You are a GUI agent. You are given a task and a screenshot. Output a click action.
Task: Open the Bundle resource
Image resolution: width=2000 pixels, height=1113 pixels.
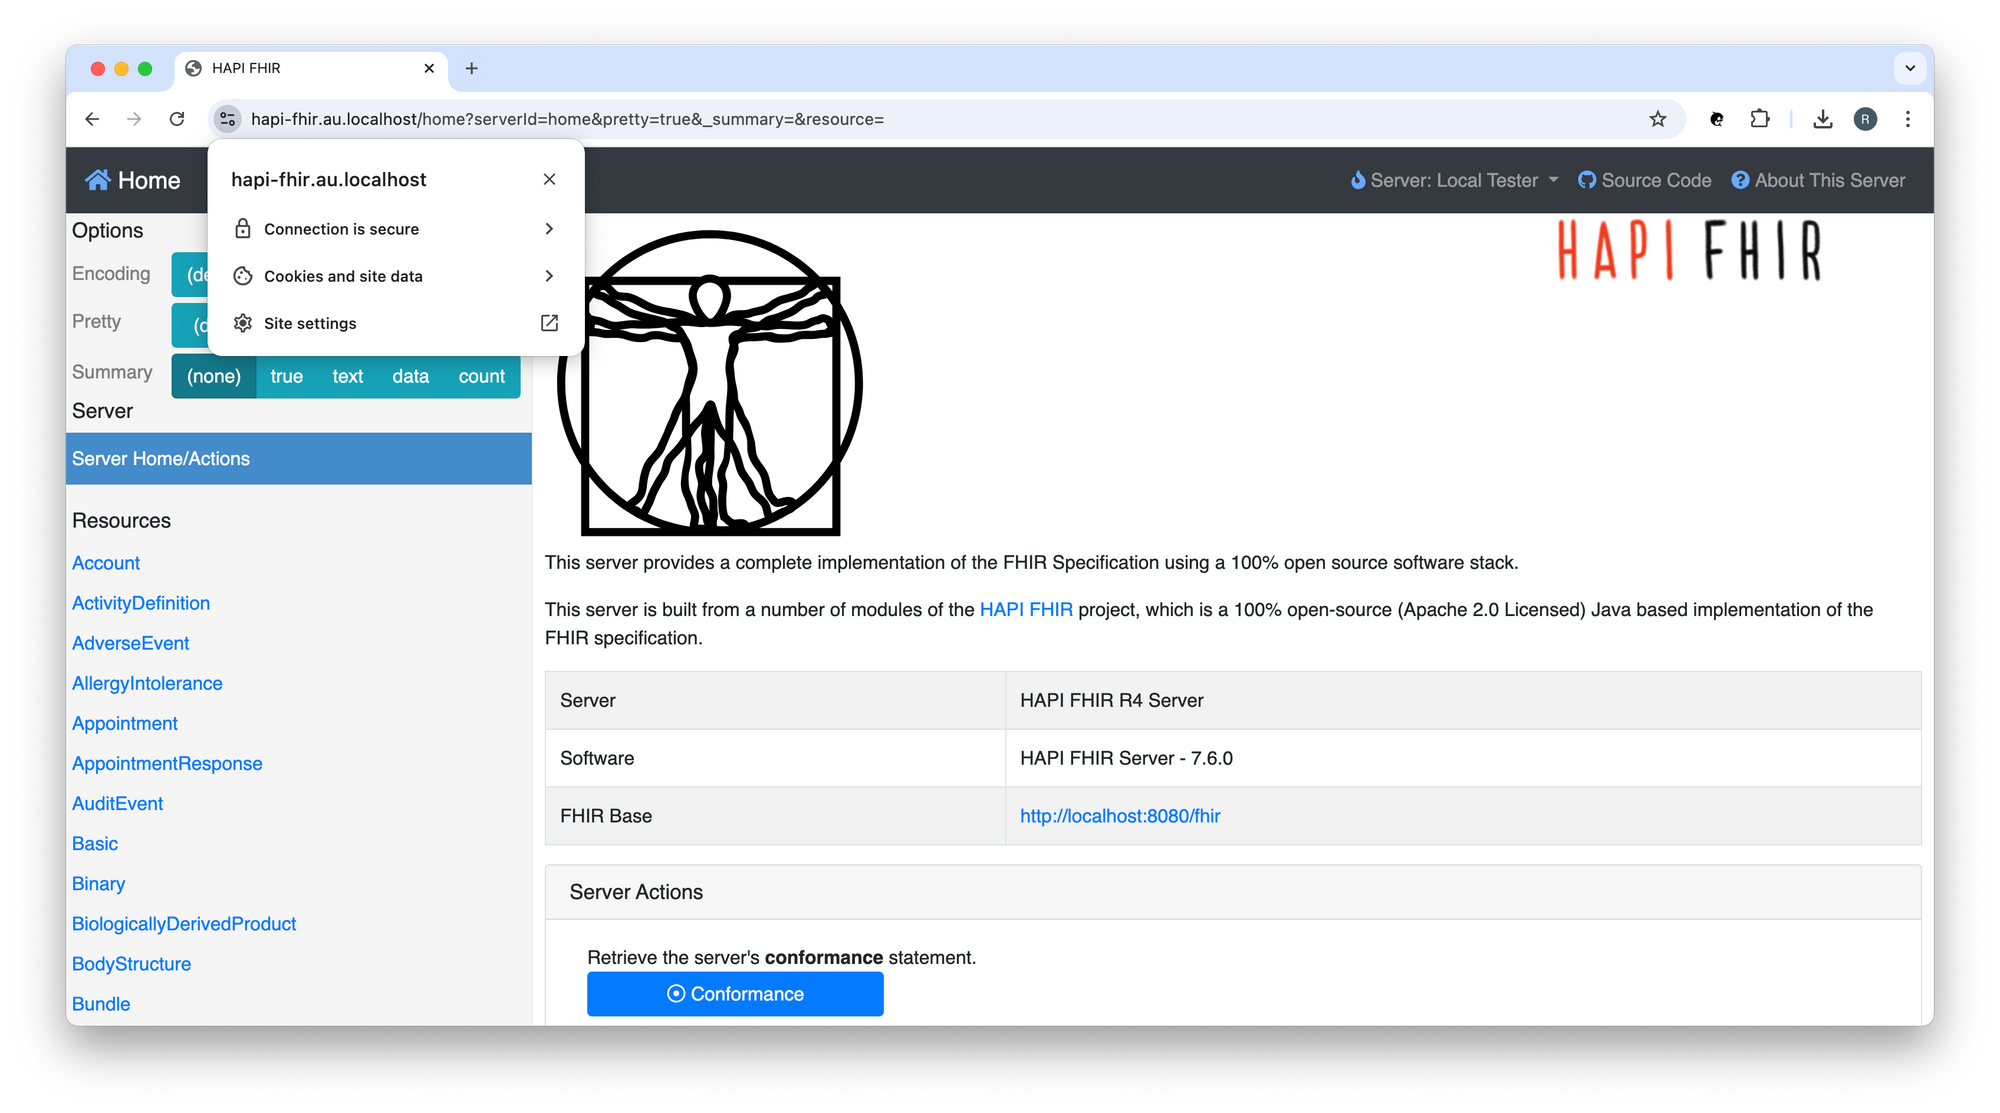click(x=101, y=1004)
